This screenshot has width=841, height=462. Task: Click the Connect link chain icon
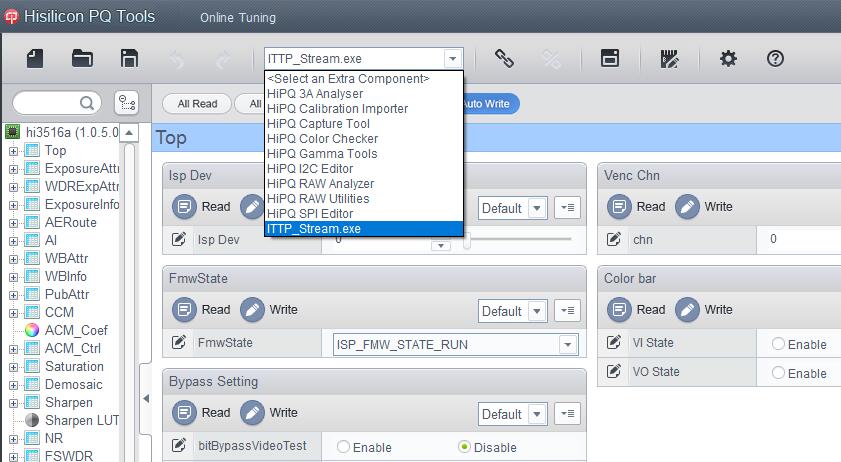pos(504,58)
